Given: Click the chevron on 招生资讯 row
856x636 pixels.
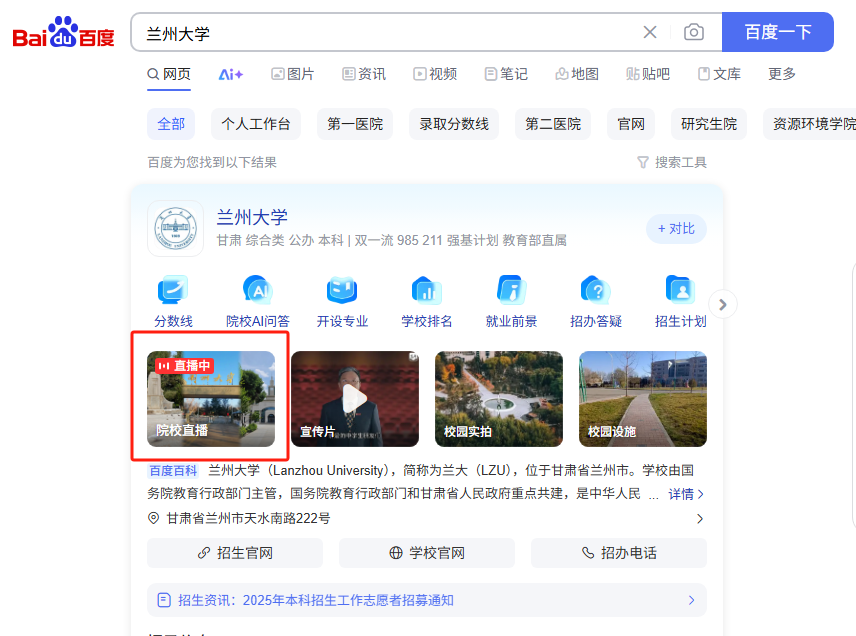Looking at the screenshot, I should pyautogui.click(x=692, y=601).
